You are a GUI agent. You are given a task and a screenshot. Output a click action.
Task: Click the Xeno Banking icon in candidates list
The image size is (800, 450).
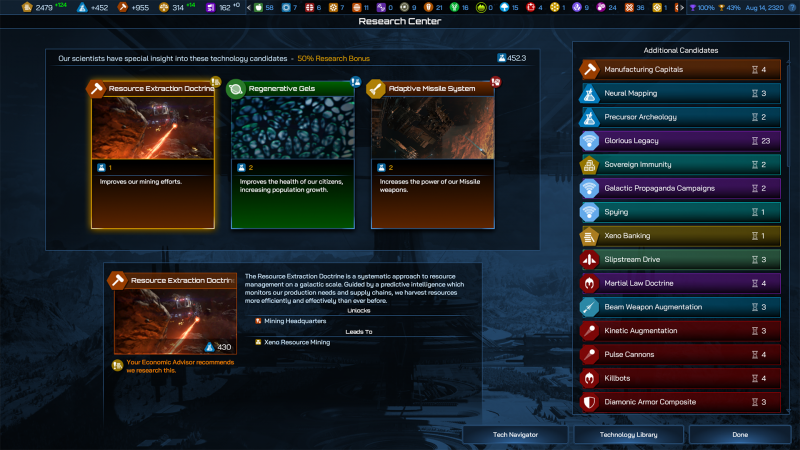(590, 236)
